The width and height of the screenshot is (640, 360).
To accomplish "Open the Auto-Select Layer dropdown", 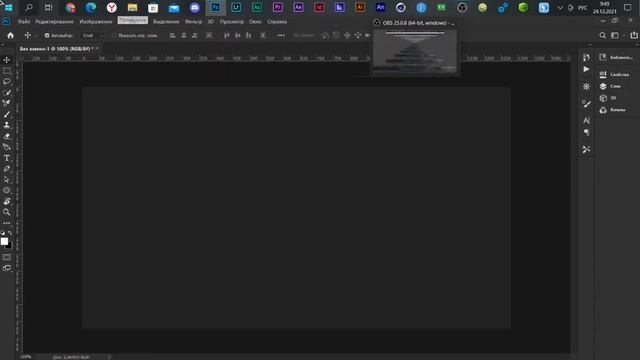I will 92,36.
